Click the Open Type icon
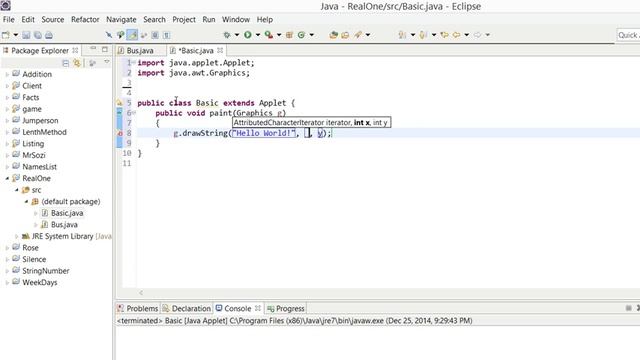This screenshot has width=640, height=360. [x=333, y=35]
